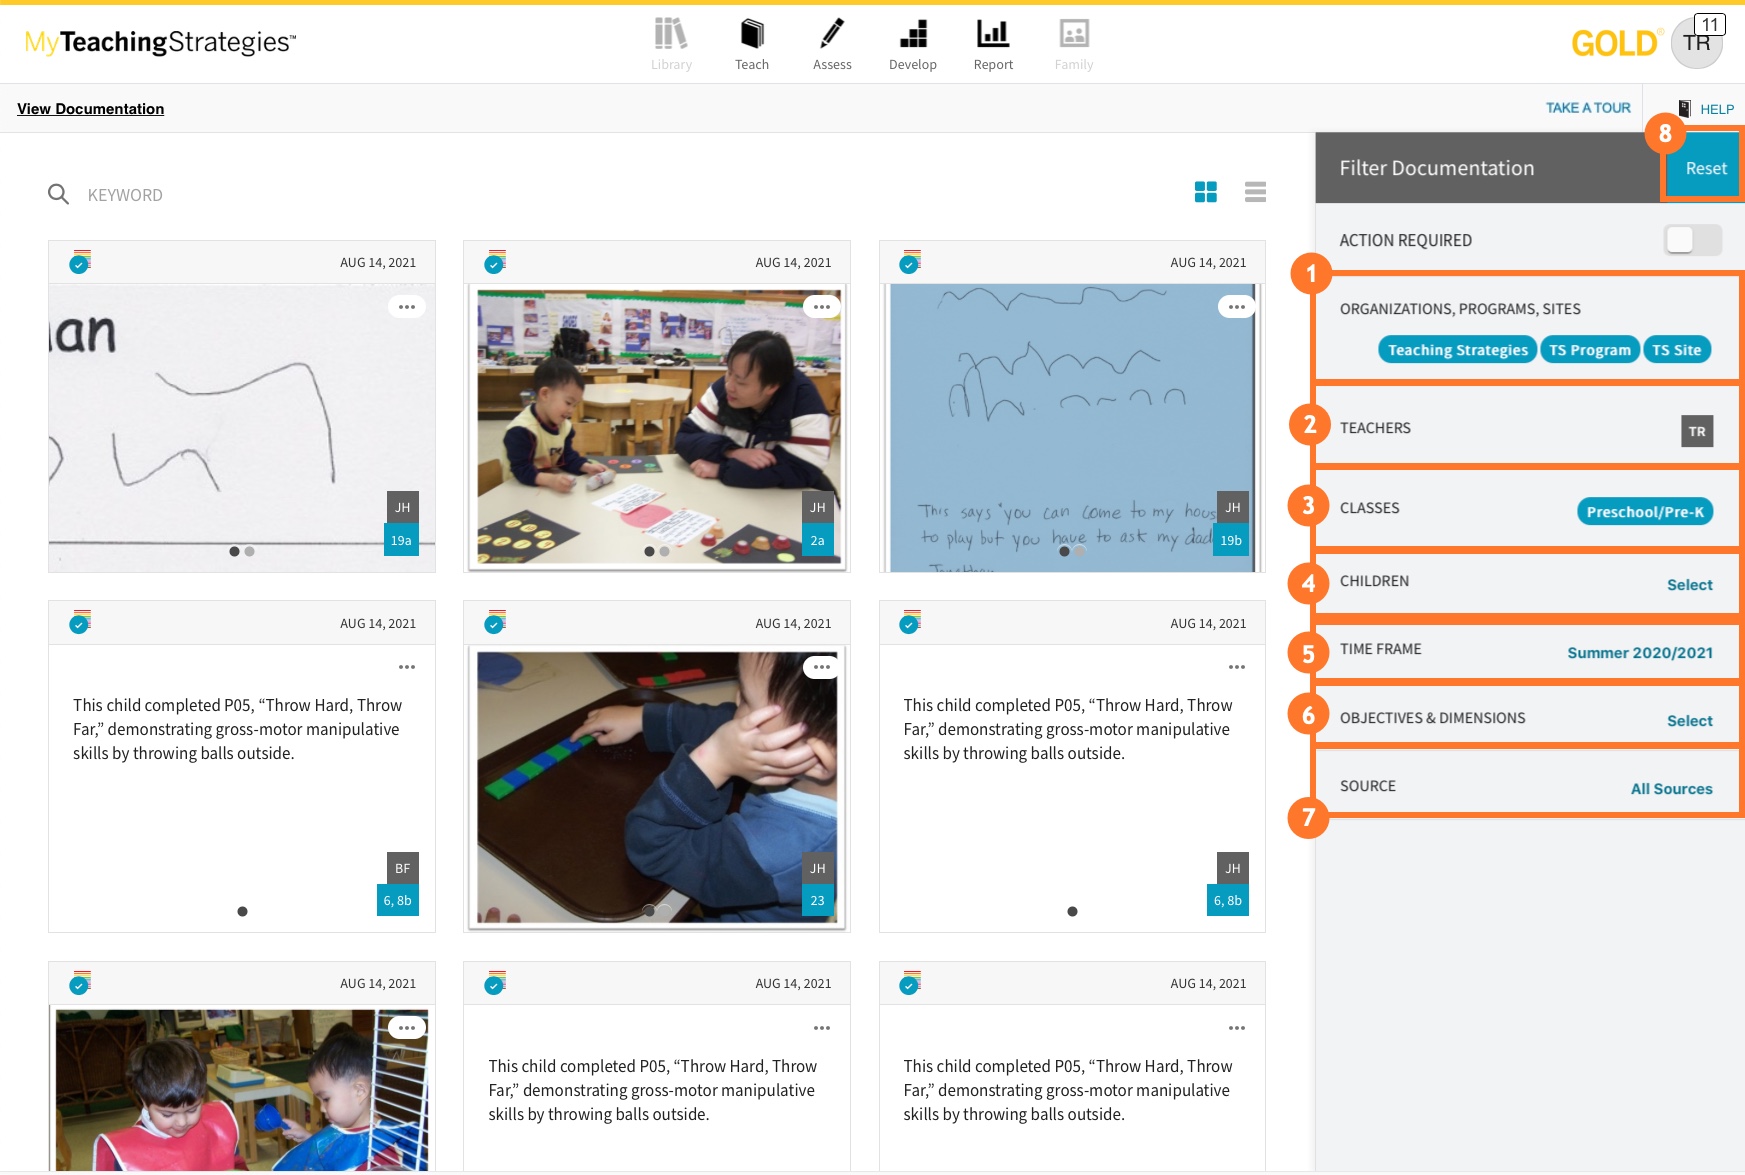Open the Children filter Select dropdown
1745x1175 pixels.
pyautogui.click(x=1689, y=585)
